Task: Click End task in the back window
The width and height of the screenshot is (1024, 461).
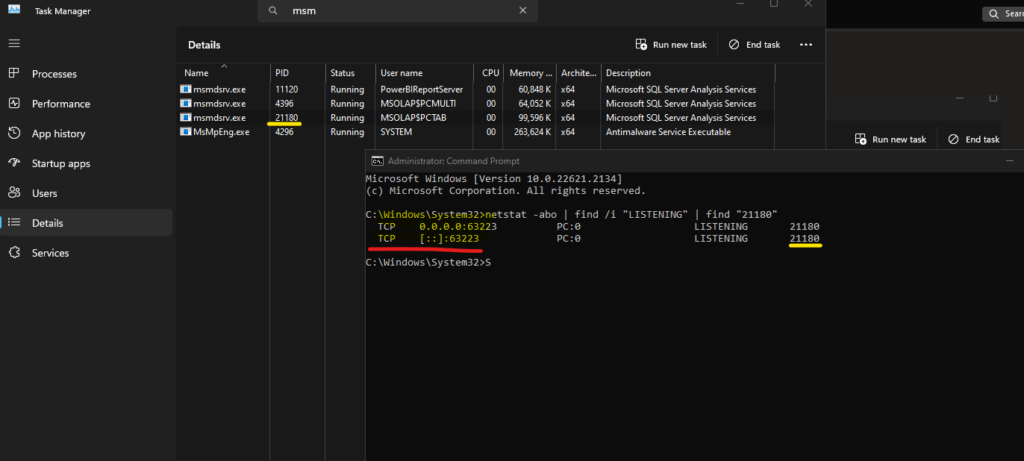Action: coord(974,139)
